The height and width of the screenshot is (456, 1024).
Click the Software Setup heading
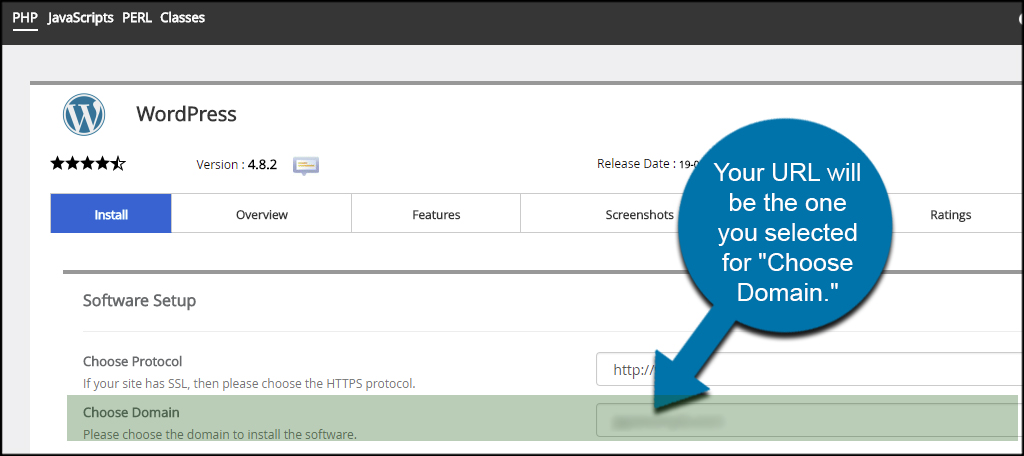click(x=139, y=301)
